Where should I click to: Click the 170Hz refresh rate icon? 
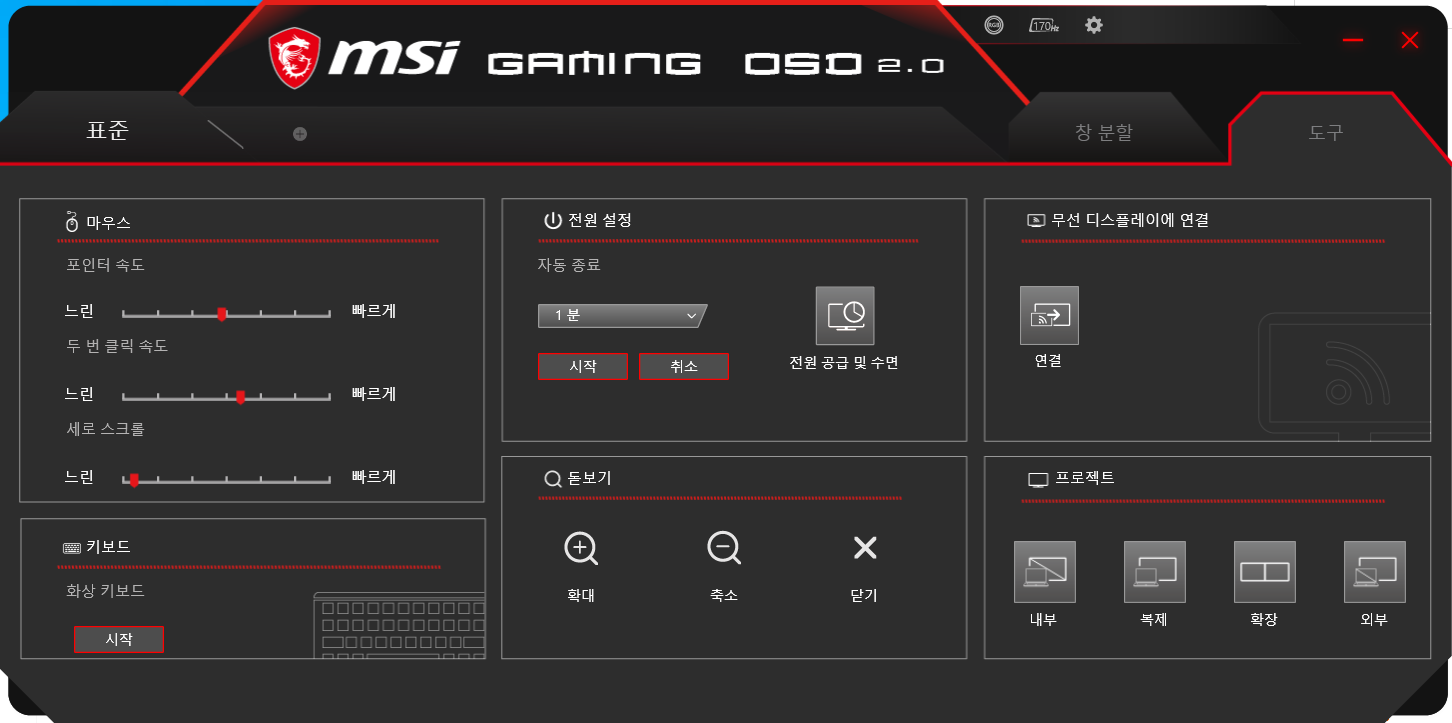point(1044,26)
